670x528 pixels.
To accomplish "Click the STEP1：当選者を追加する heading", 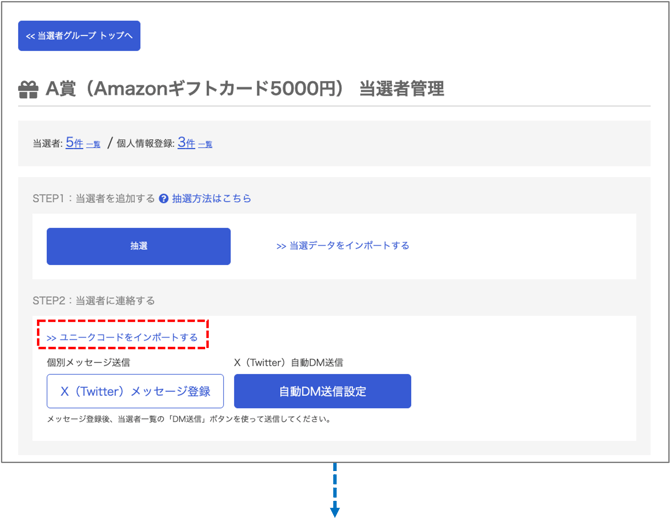I will click(93, 199).
